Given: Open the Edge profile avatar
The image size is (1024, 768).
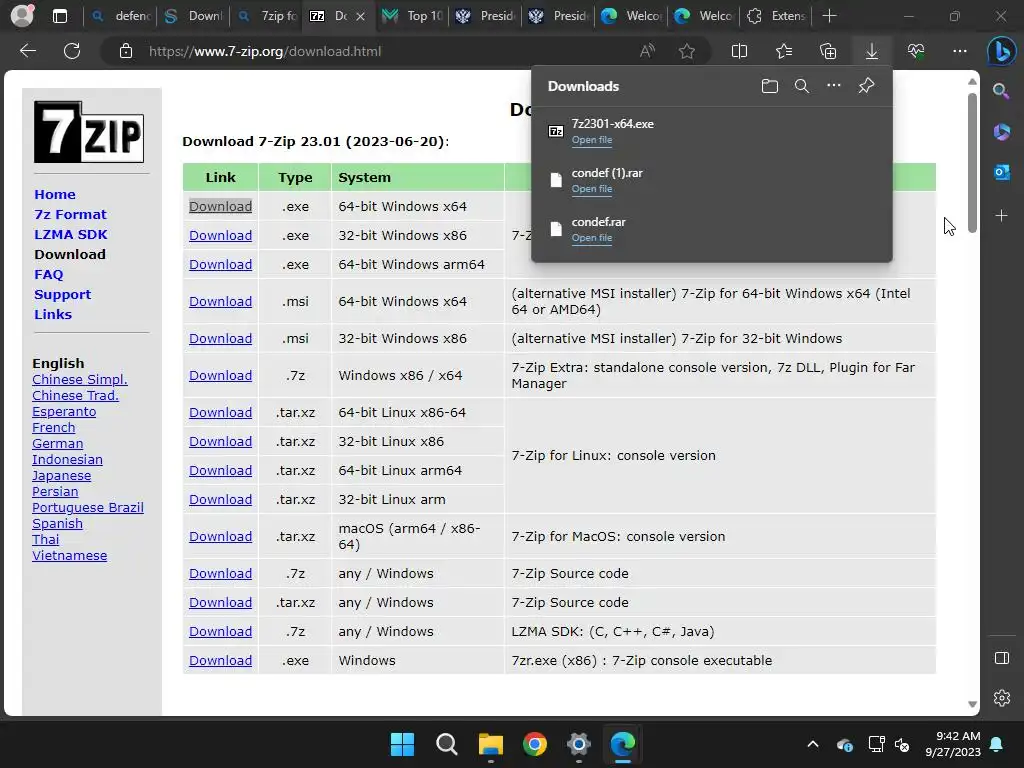Looking at the screenshot, I should [22, 16].
